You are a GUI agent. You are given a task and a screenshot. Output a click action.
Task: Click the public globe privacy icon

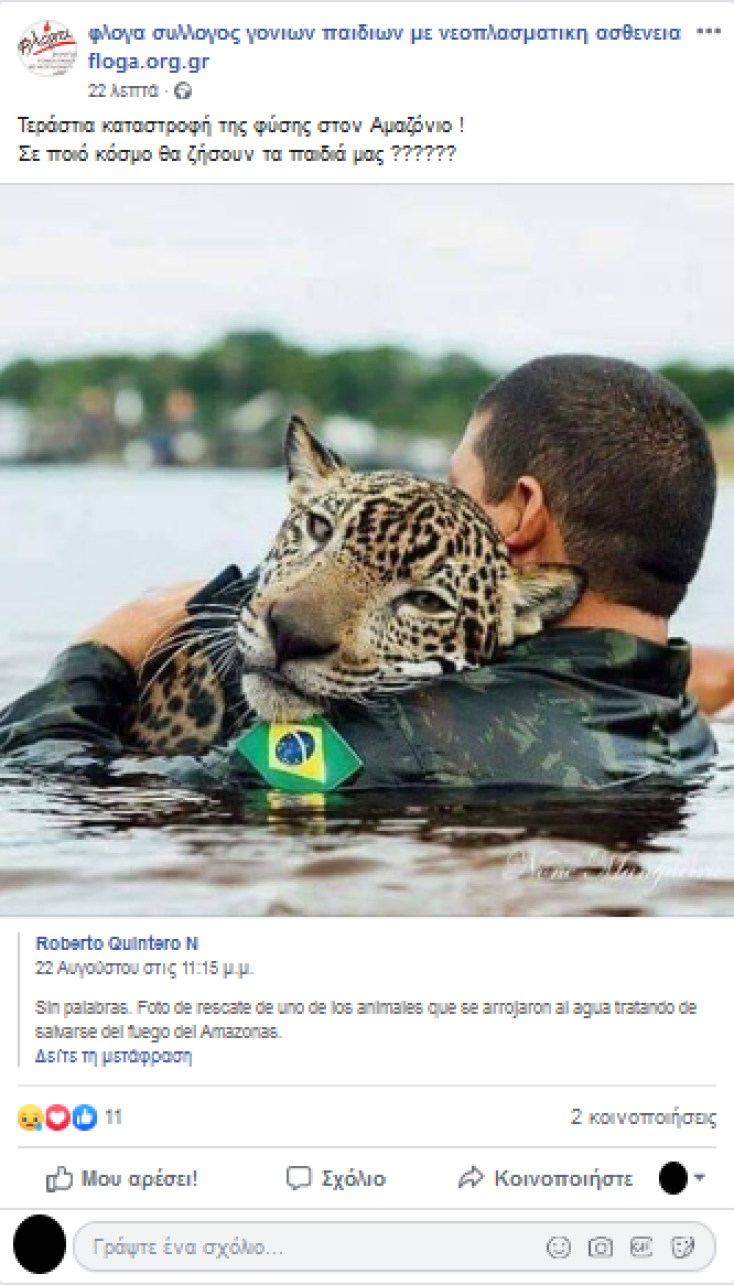coord(182,91)
